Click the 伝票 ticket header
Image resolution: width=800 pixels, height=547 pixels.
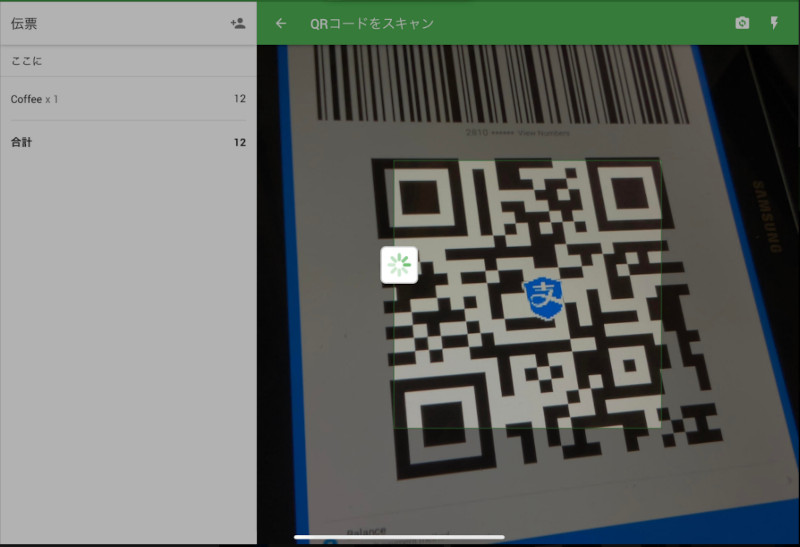[x=24, y=23]
